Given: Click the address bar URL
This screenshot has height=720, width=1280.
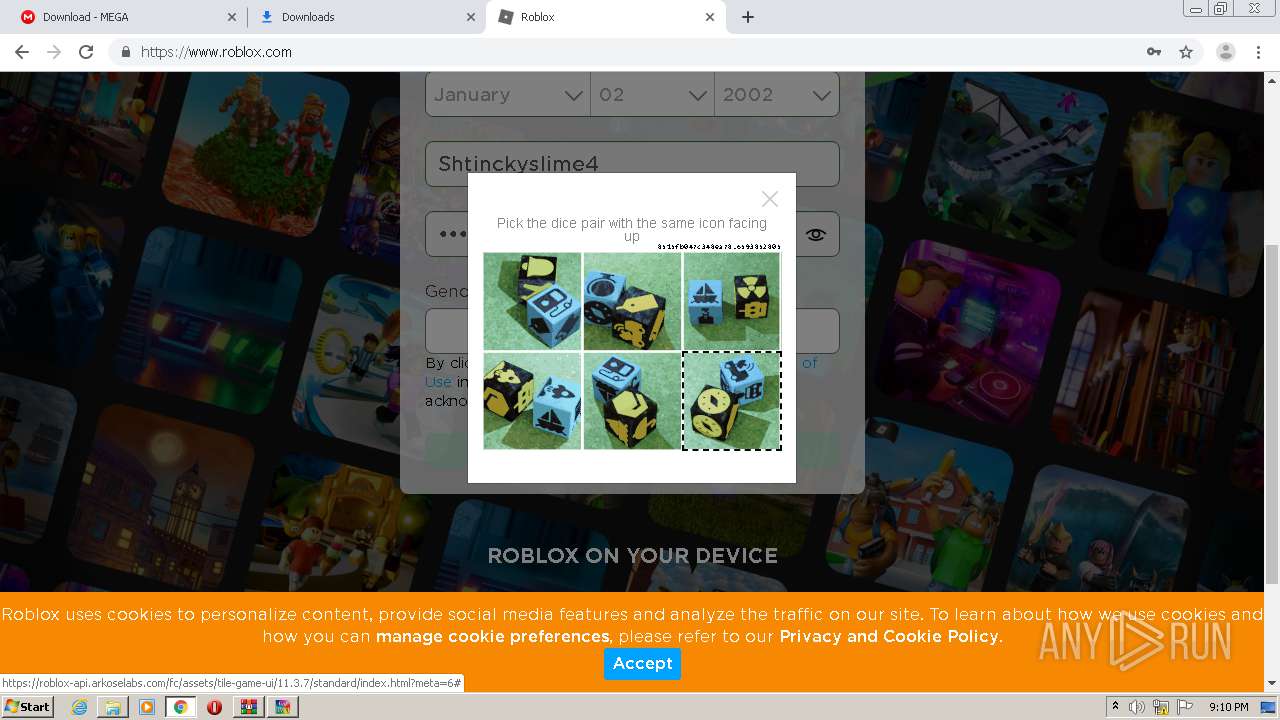Looking at the screenshot, I should tap(217, 52).
